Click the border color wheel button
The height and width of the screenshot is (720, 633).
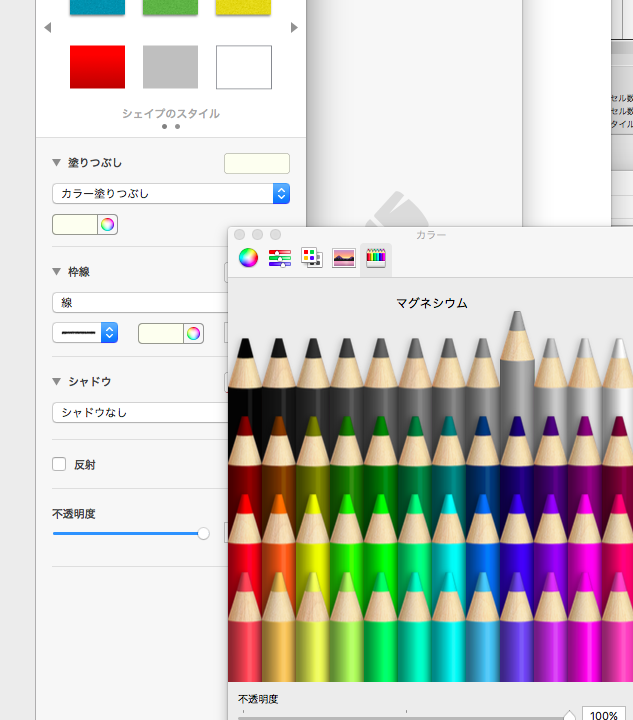193,333
